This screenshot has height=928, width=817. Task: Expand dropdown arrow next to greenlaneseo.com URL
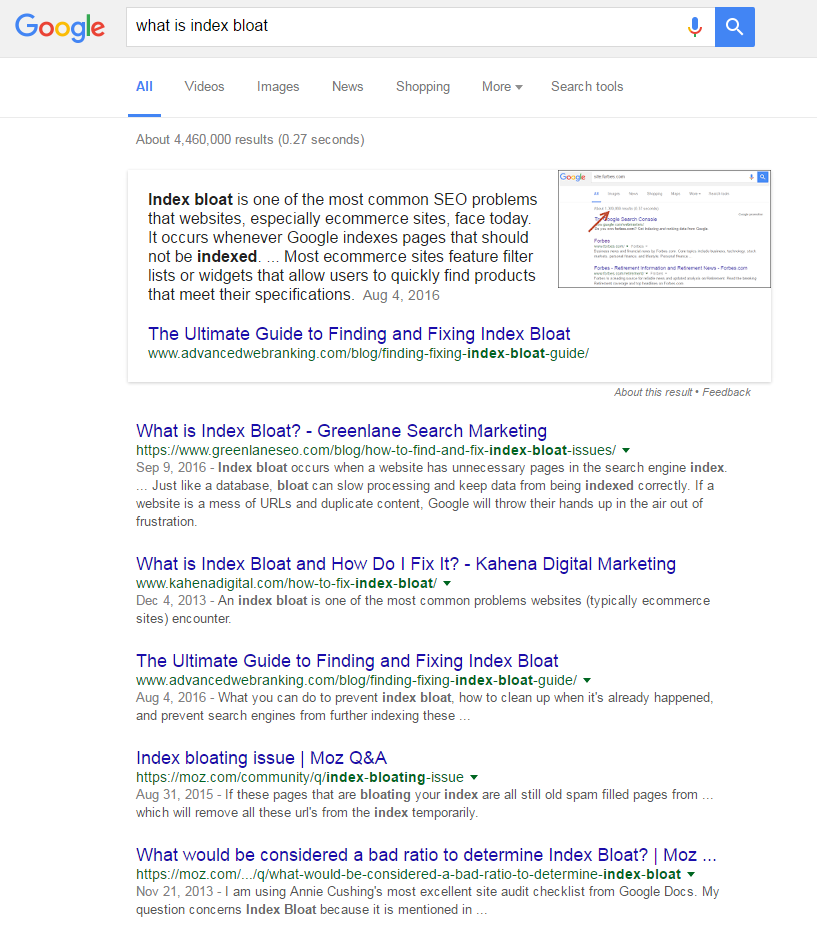click(626, 450)
